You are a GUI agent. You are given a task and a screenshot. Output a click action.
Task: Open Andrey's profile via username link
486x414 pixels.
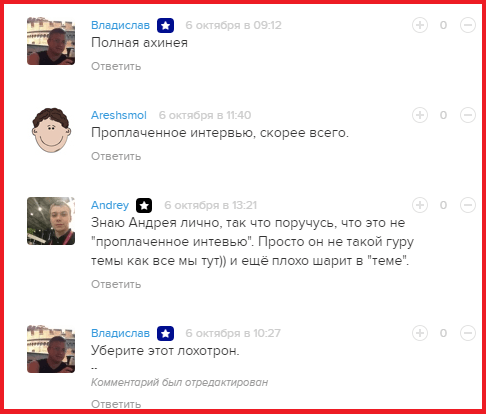coord(110,205)
